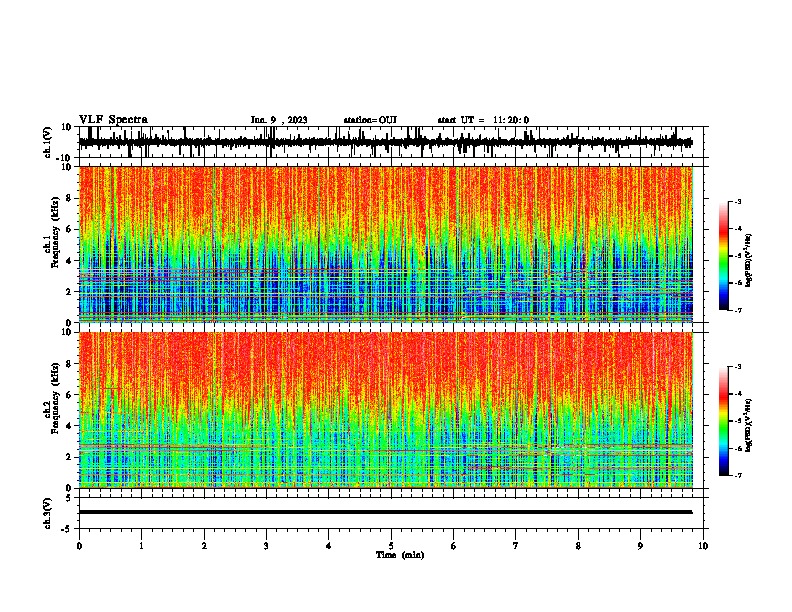Click the "2" label on the Time axis

(204, 546)
